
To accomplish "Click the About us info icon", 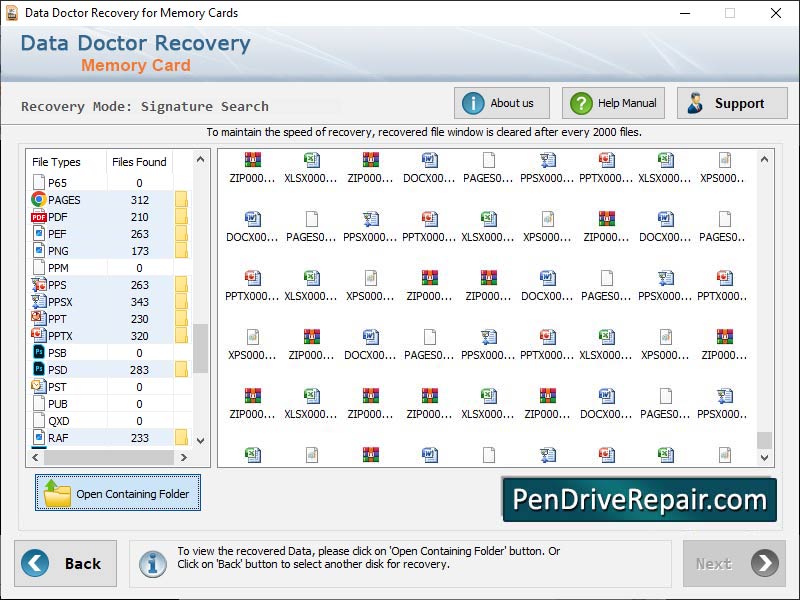I will coord(473,102).
